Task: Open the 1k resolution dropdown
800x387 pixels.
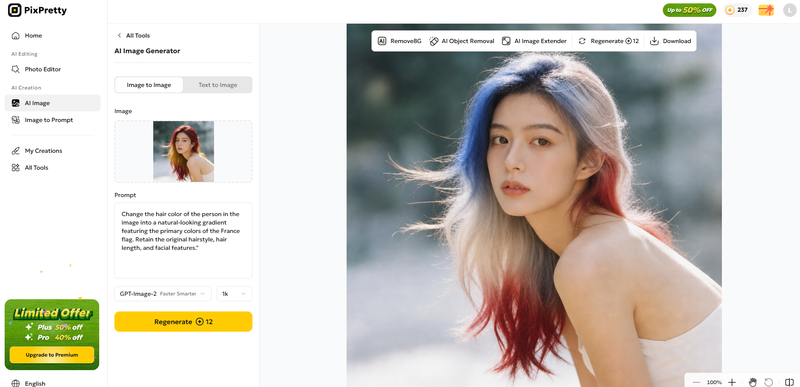Action: coord(234,294)
